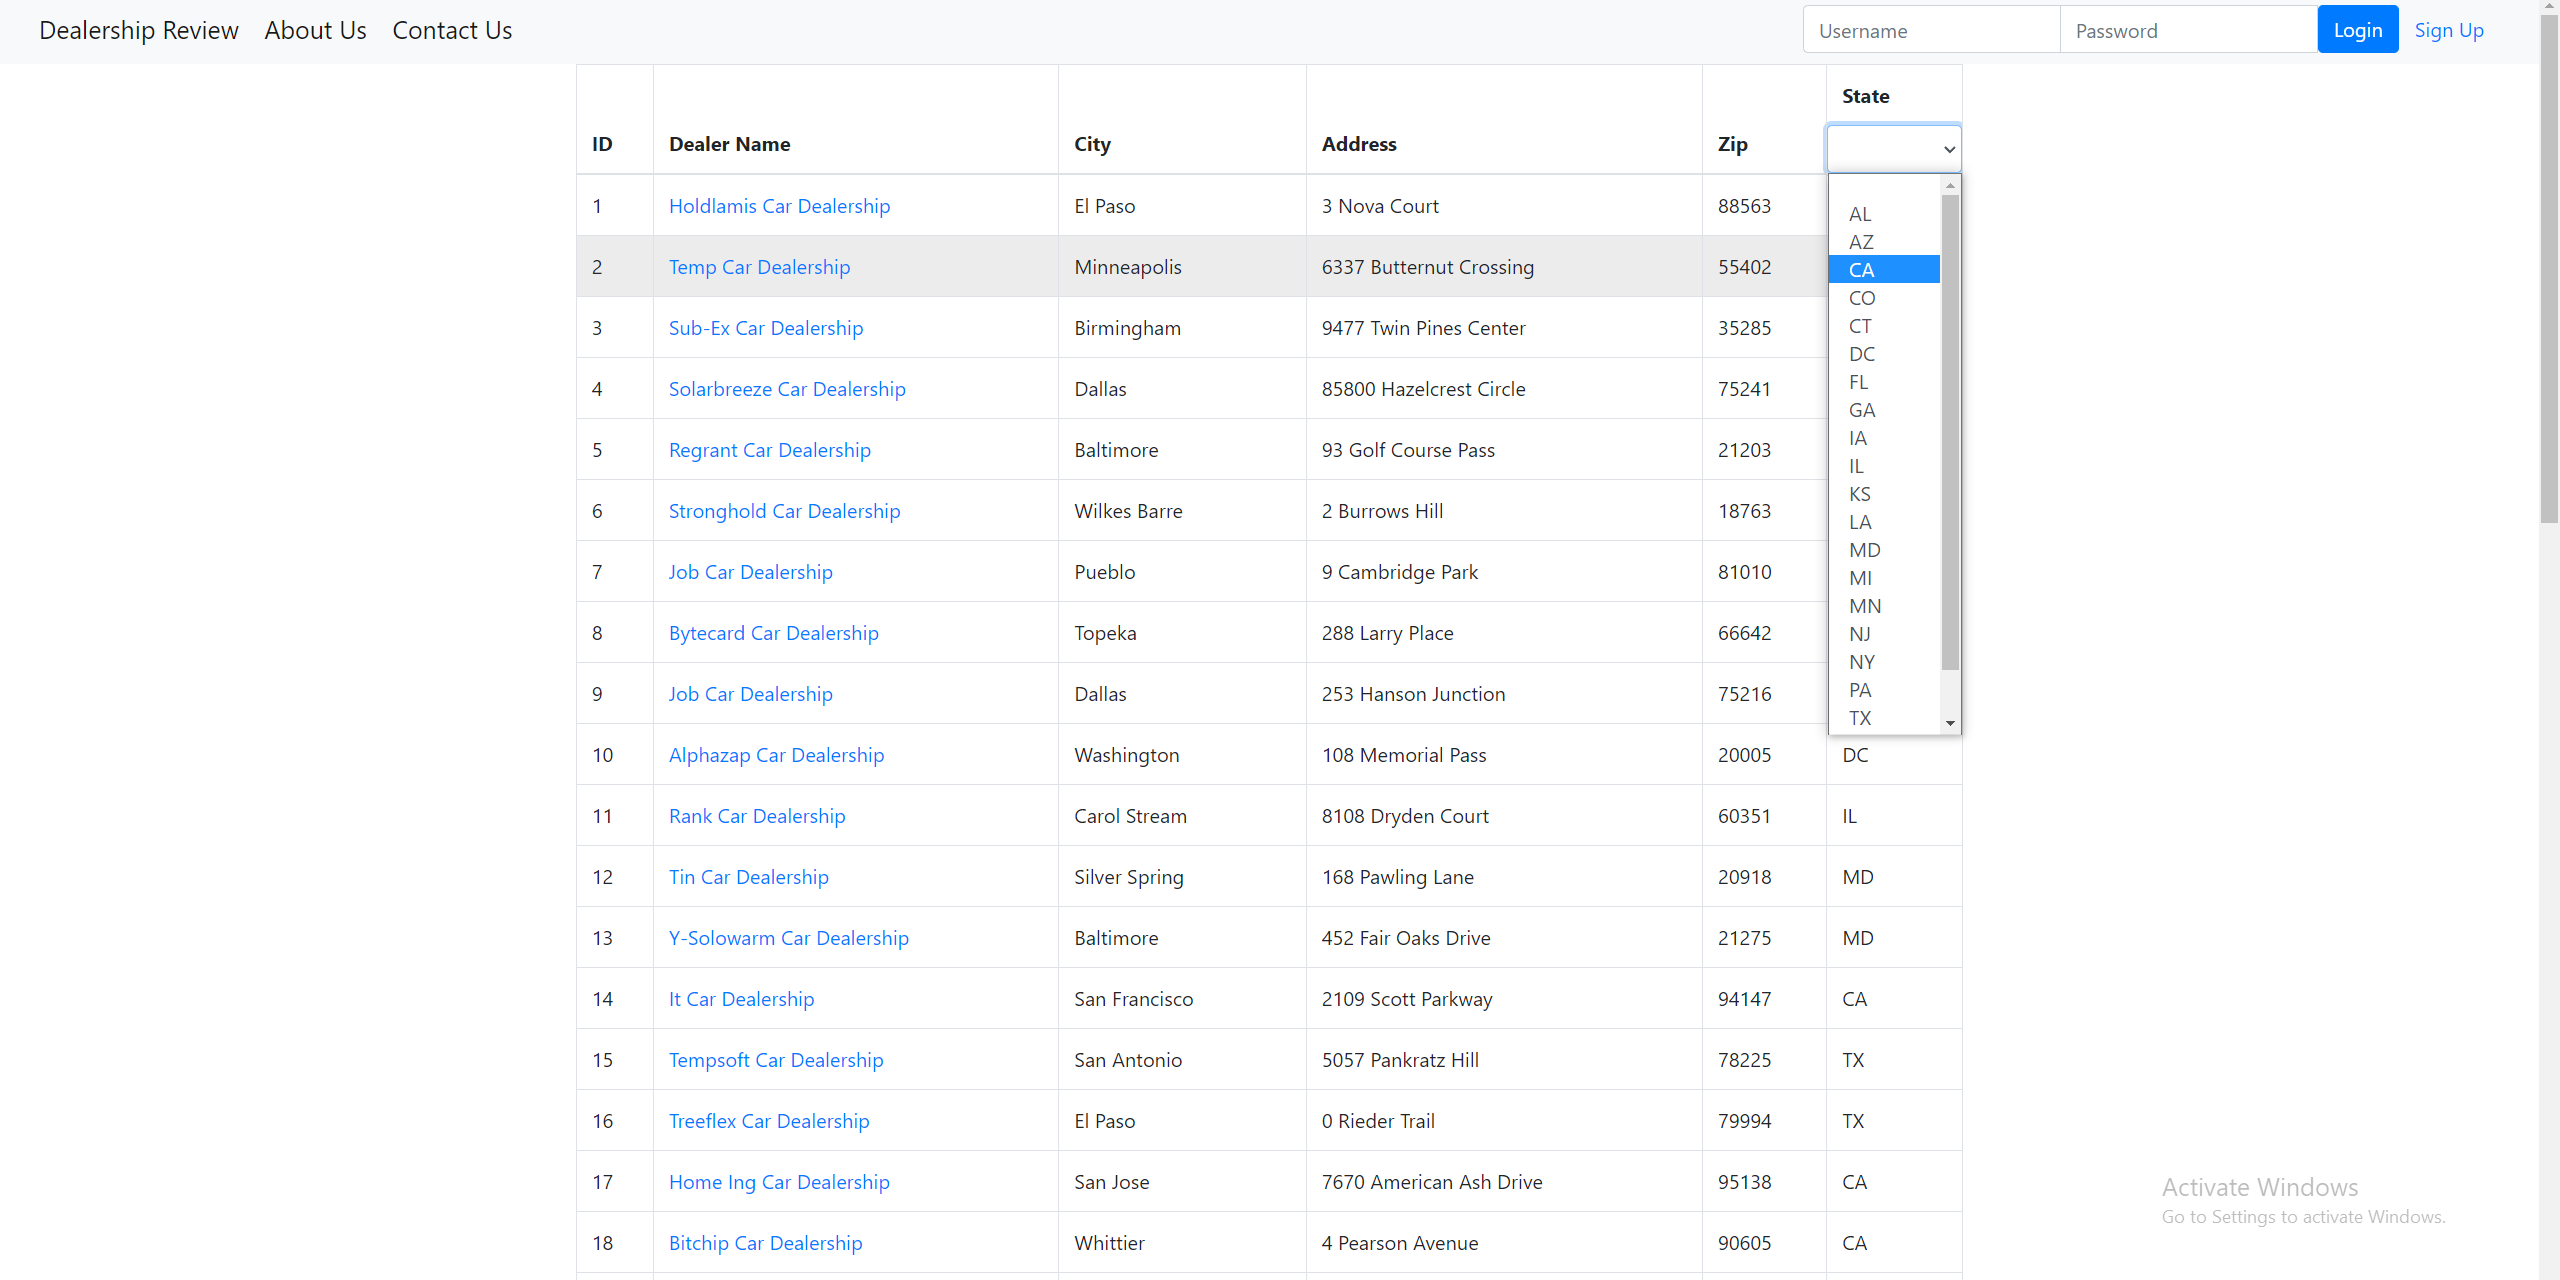Open Y-Solowarm Car Dealership link
Viewport: 2560px width, 1280px height.
(788, 938)
